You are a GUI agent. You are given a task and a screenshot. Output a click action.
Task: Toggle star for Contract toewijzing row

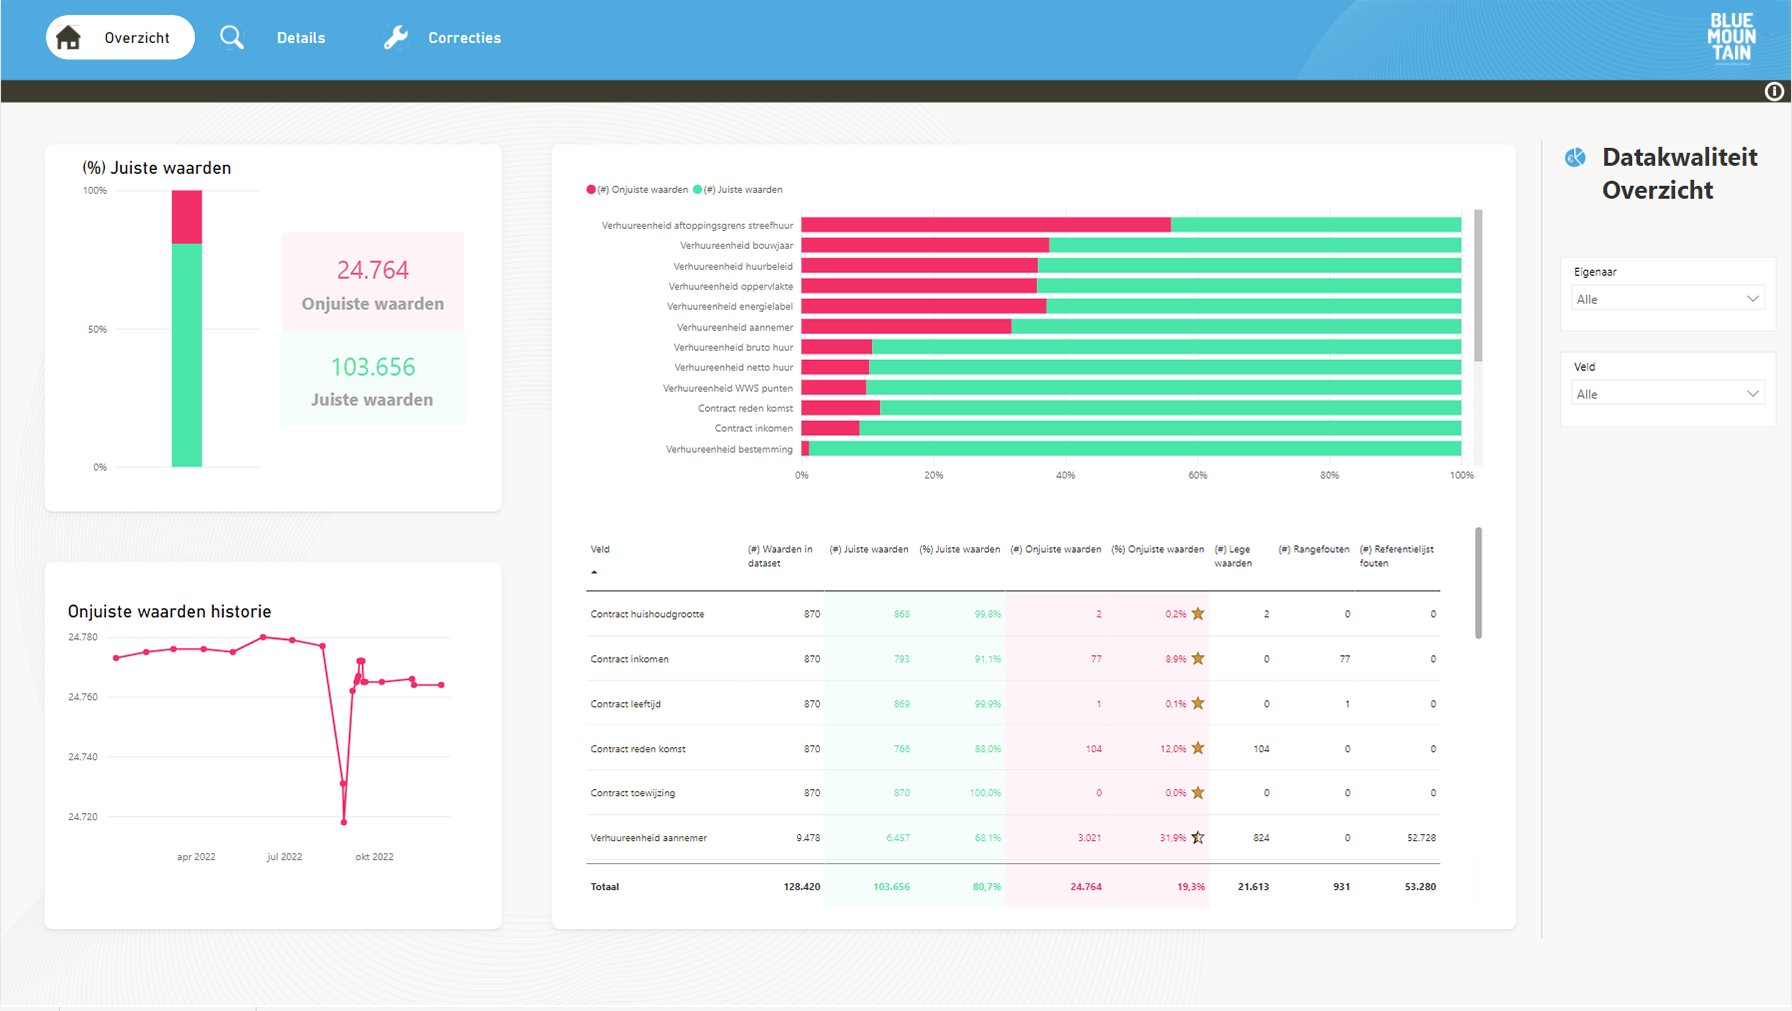tap(1198, 793)
